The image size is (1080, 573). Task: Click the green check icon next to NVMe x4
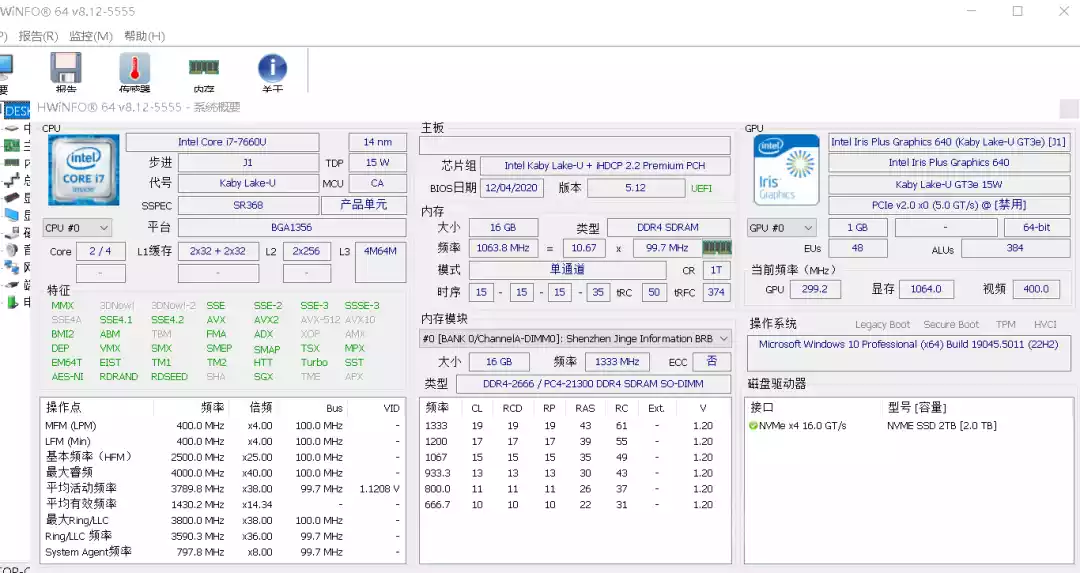point(754,426)
